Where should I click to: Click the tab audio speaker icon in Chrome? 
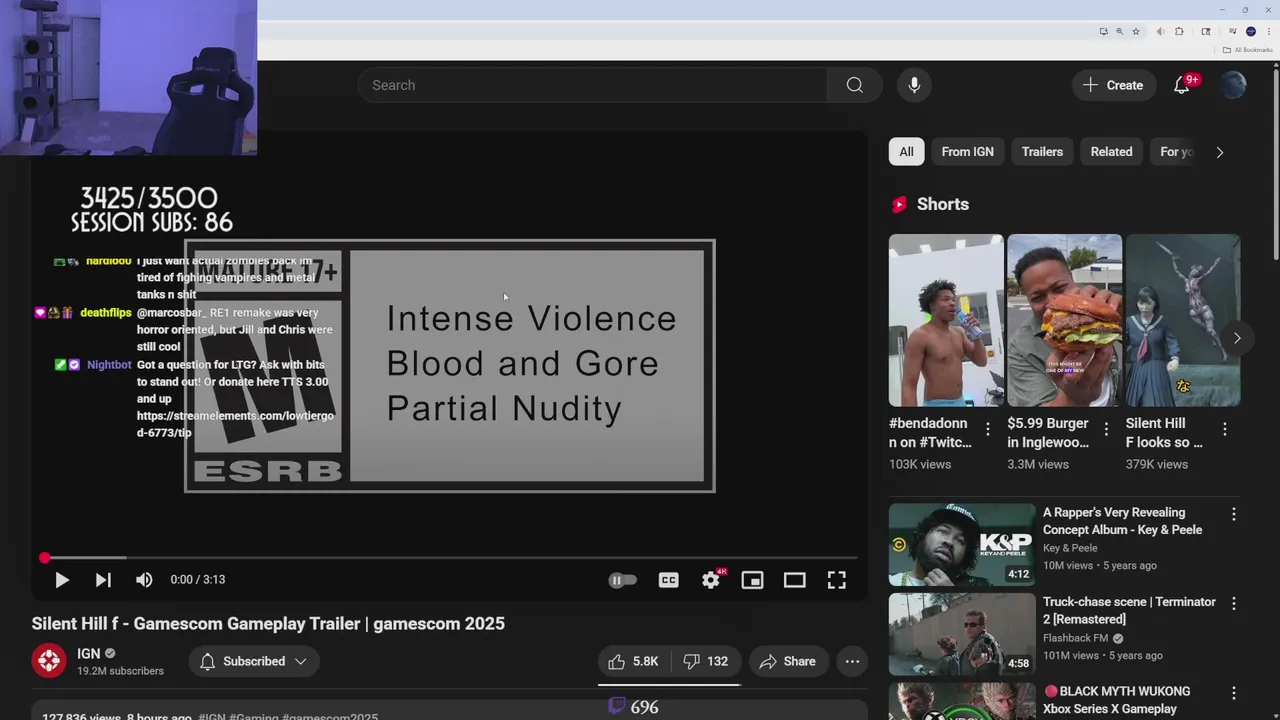(x=1160, y=31)
